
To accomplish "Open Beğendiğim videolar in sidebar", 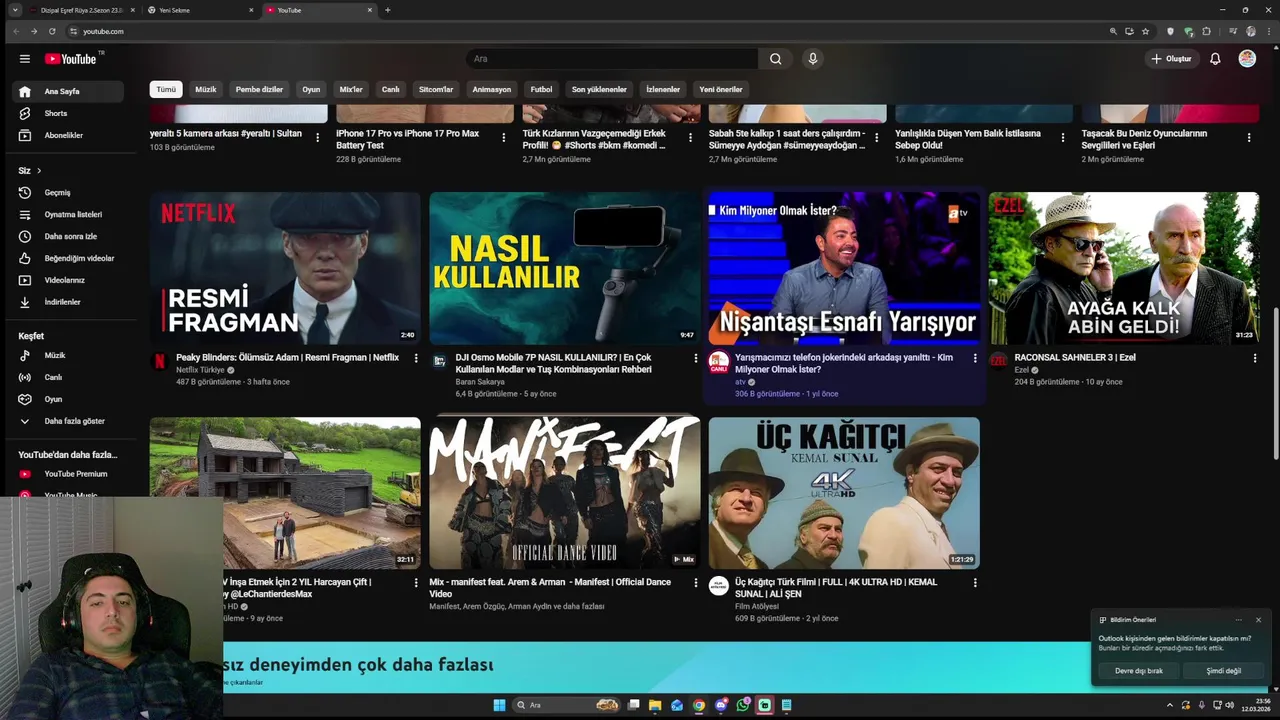I will tap(69, 258).
